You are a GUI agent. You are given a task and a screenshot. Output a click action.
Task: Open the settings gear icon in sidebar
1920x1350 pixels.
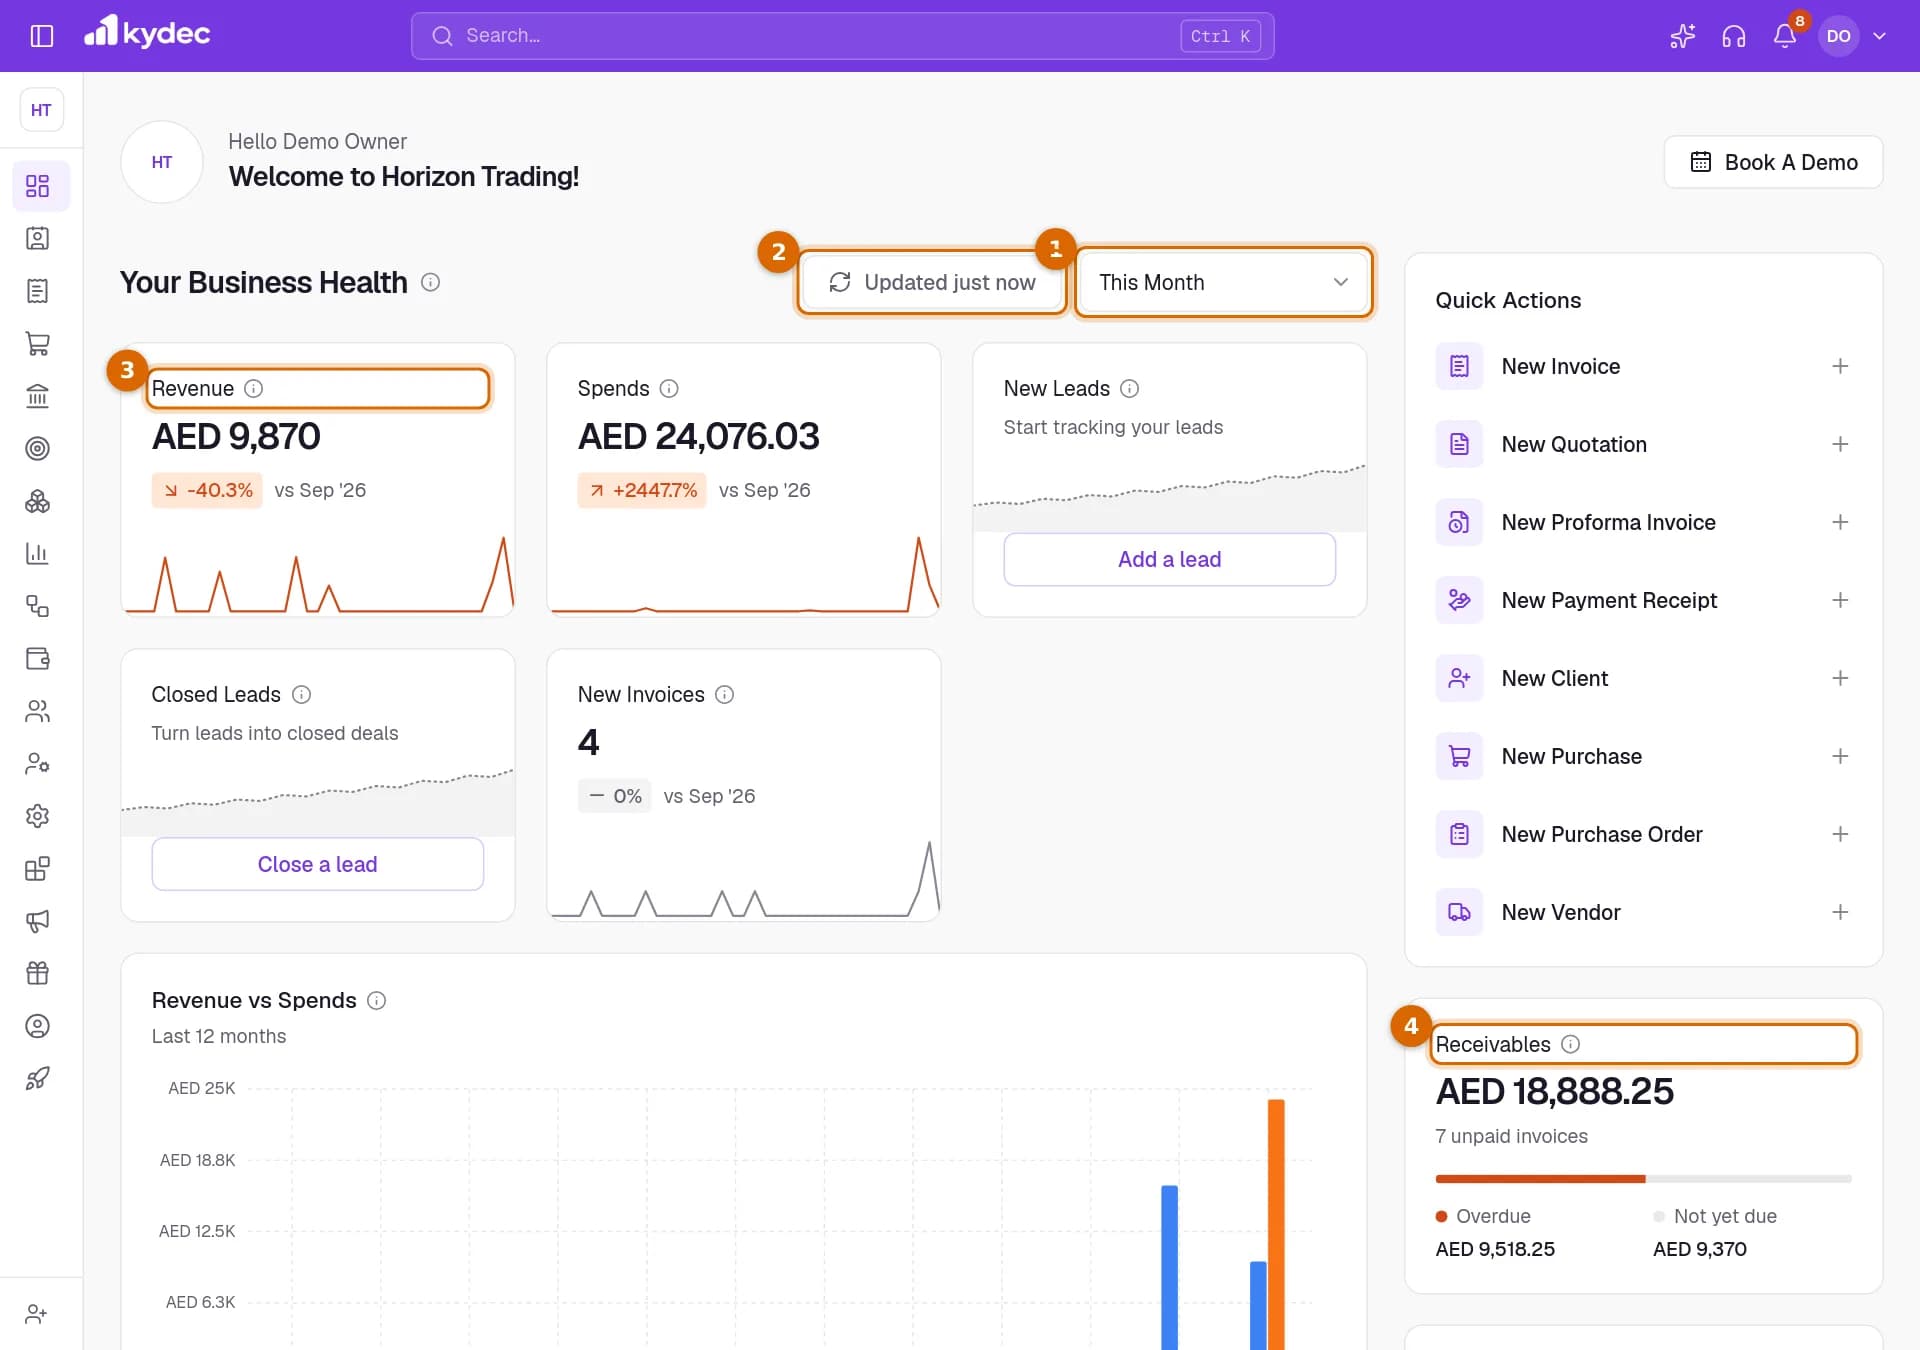coord(38,816)
